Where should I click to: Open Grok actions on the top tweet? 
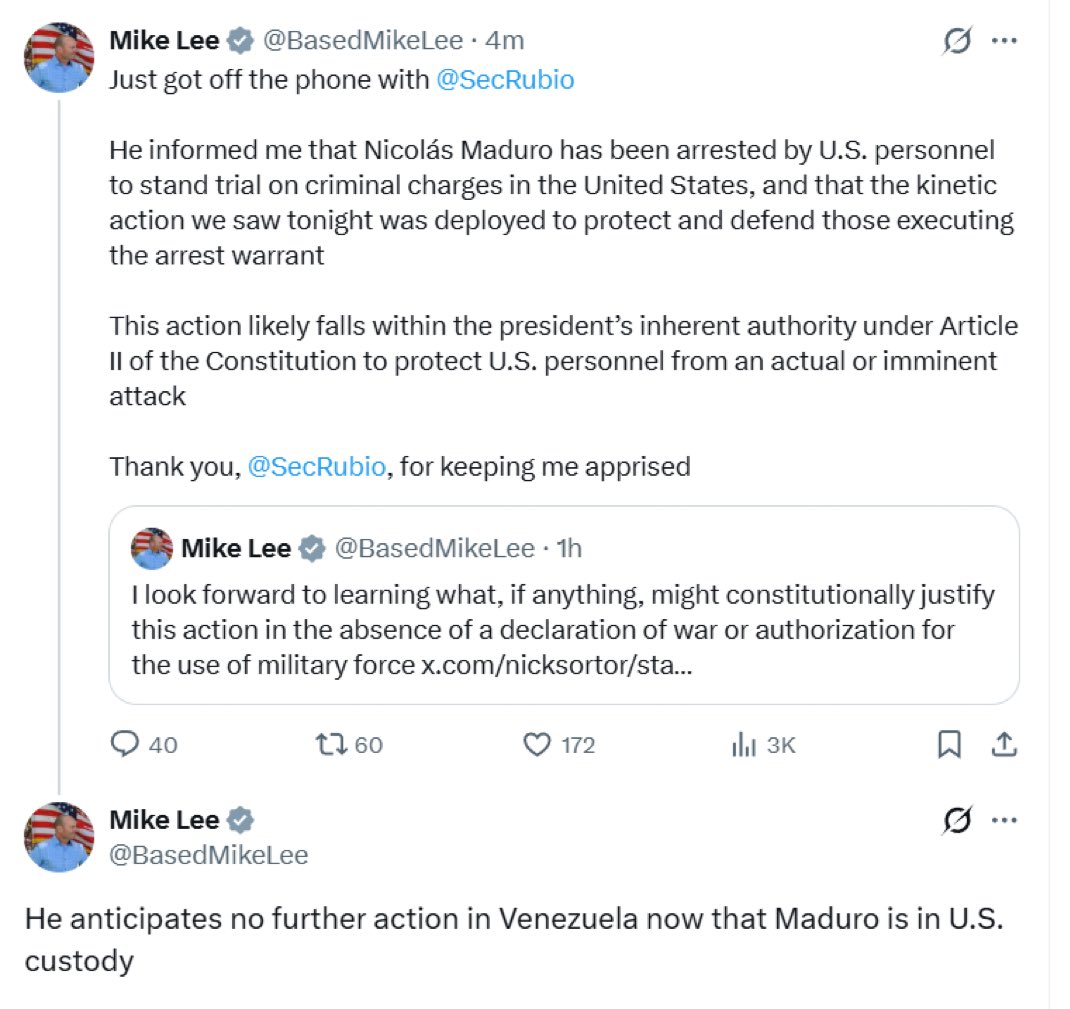[x=957, y=39]
